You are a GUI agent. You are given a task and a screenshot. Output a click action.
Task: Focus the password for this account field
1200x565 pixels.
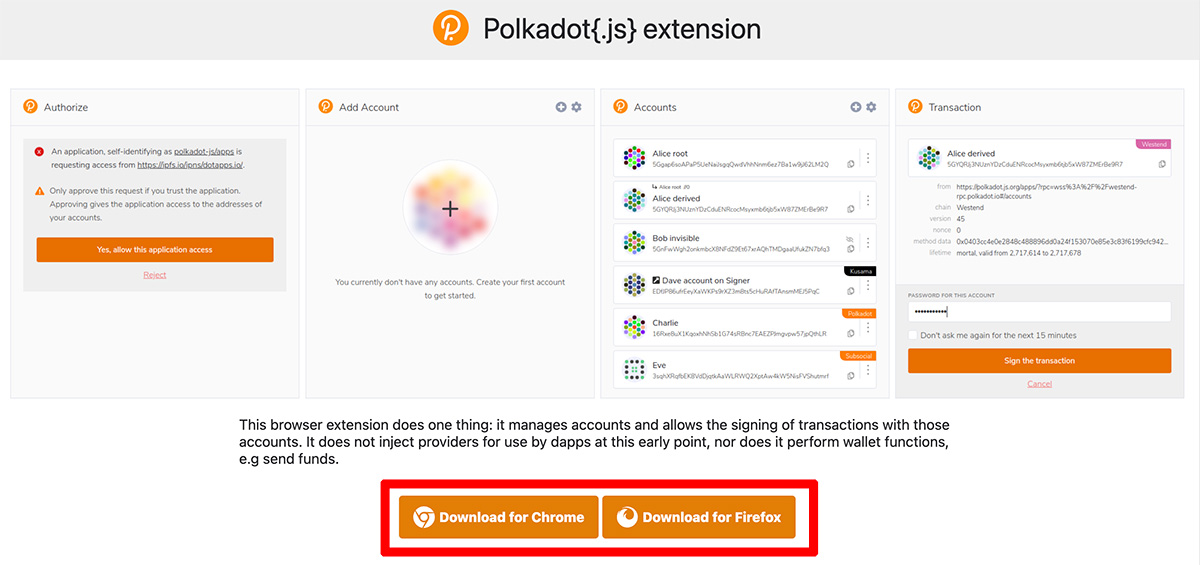click(1039, 311)
